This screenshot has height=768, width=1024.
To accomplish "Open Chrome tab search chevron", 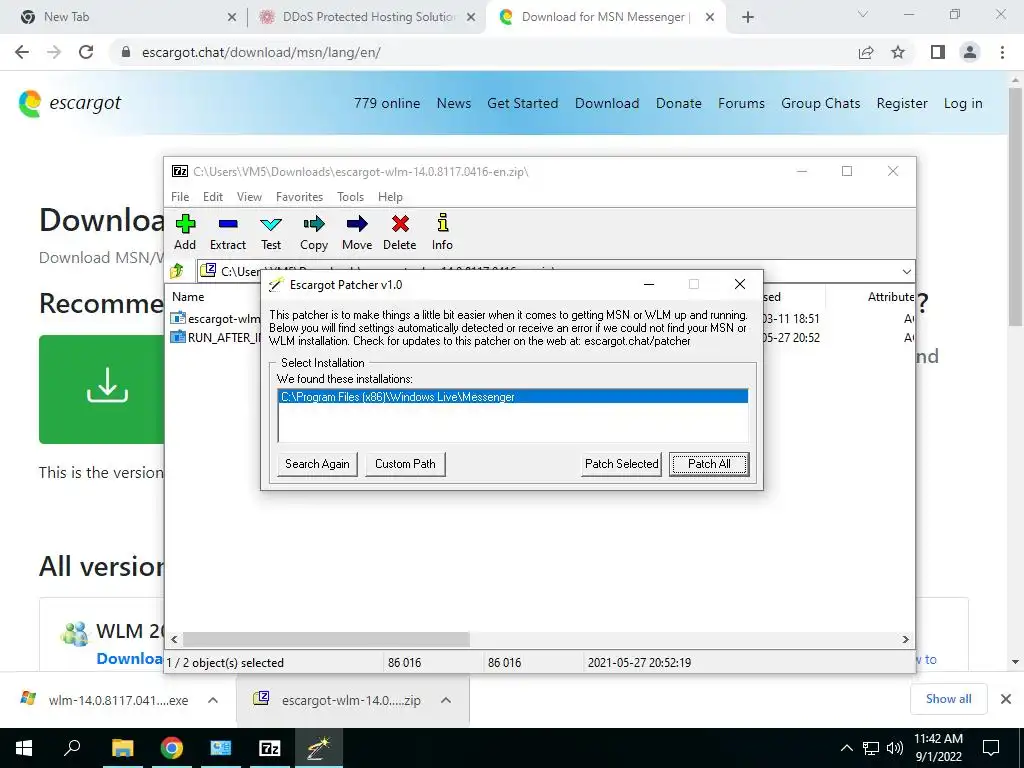I will (x=863, y=14).
